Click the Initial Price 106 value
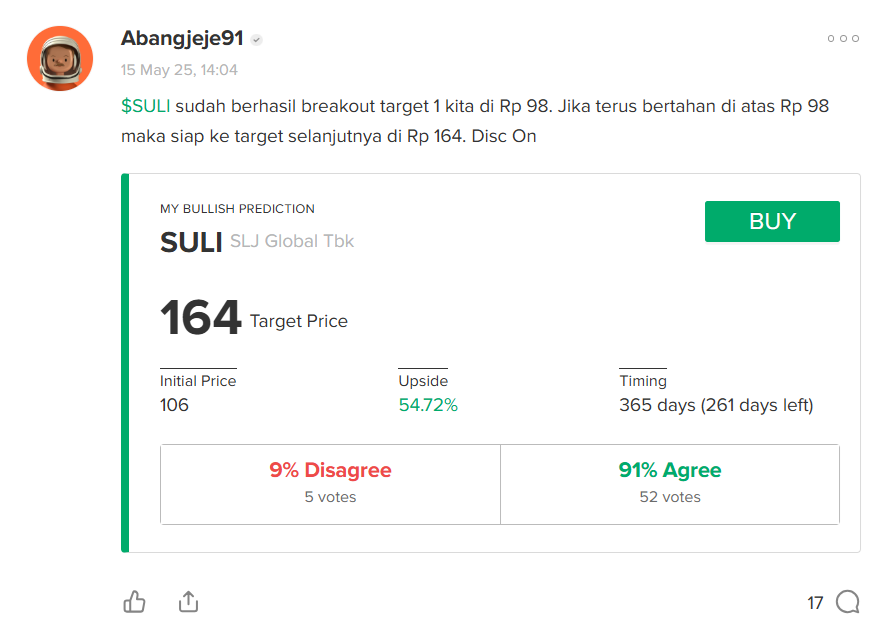The image size is (890, 630). [174, 405]
